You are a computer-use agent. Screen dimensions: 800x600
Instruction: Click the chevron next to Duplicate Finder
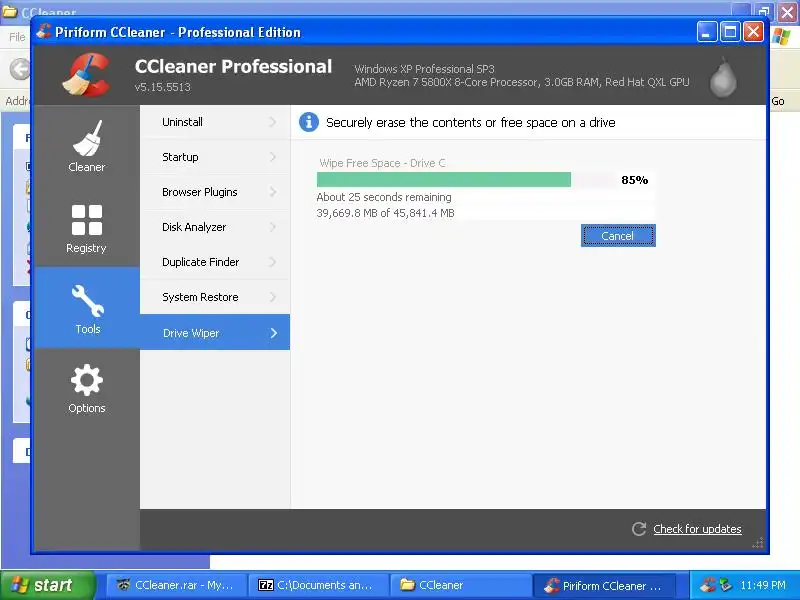273,262
